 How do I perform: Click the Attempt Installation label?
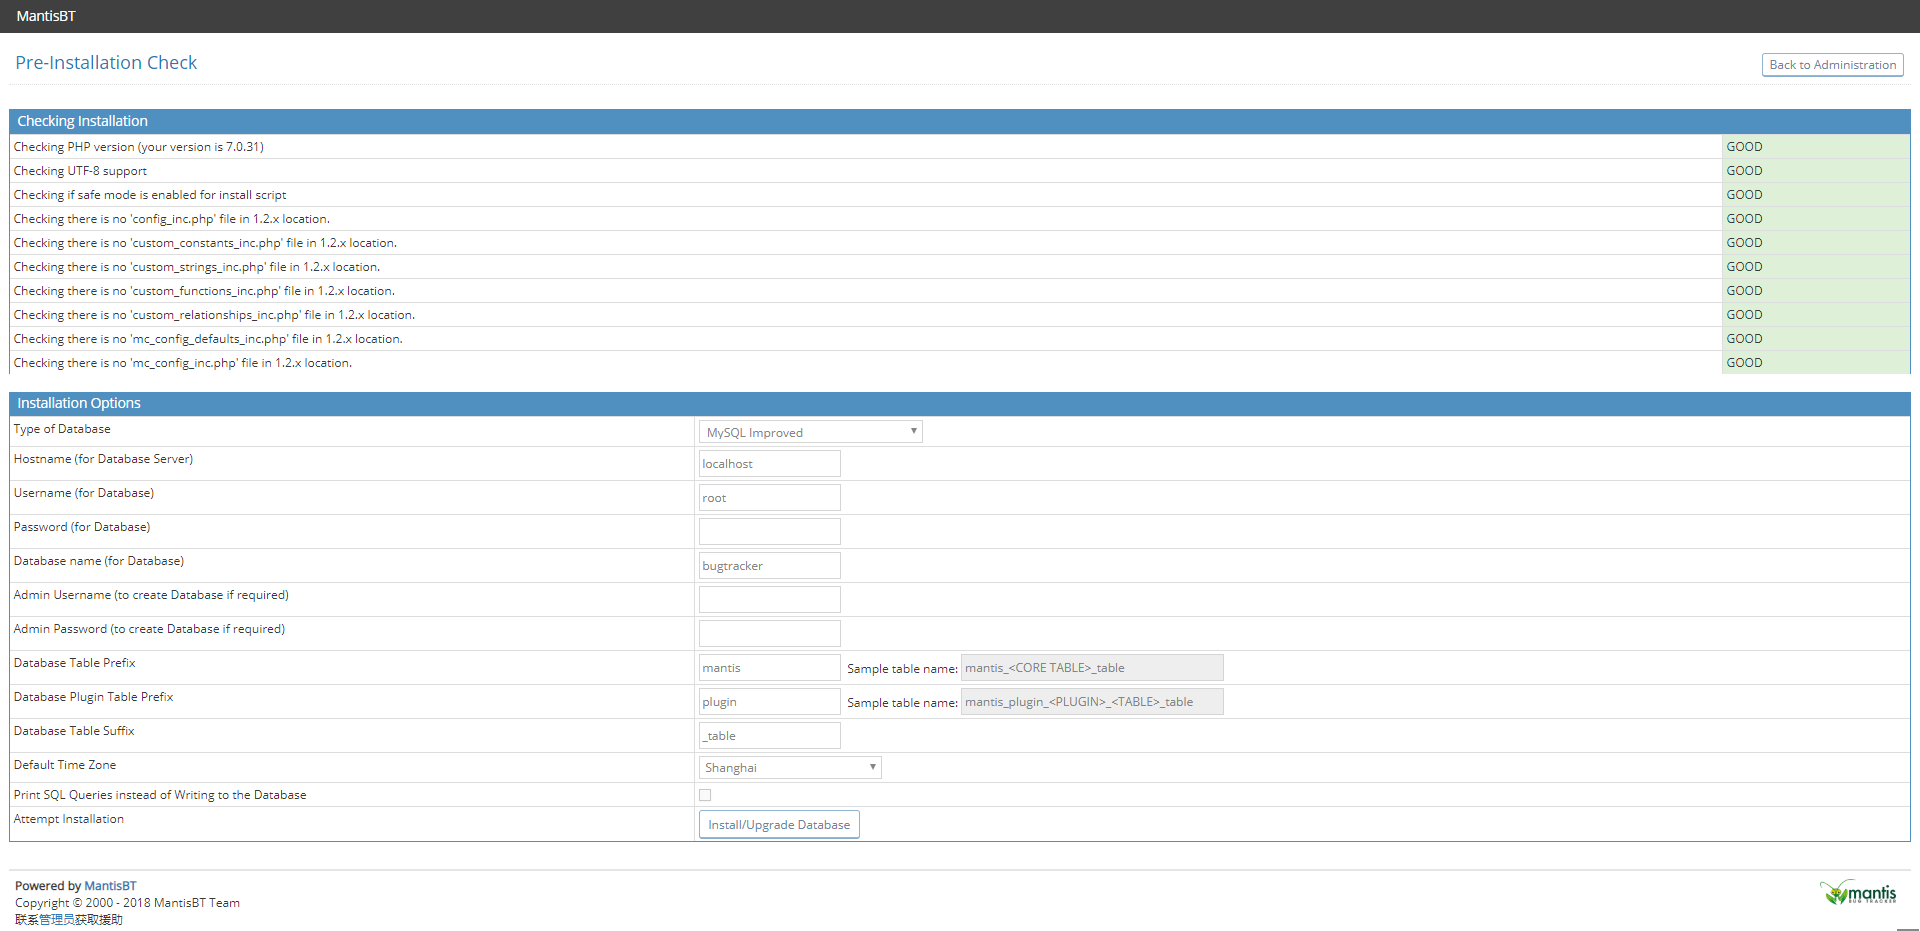pyautogui.click(x=69, y=819)
